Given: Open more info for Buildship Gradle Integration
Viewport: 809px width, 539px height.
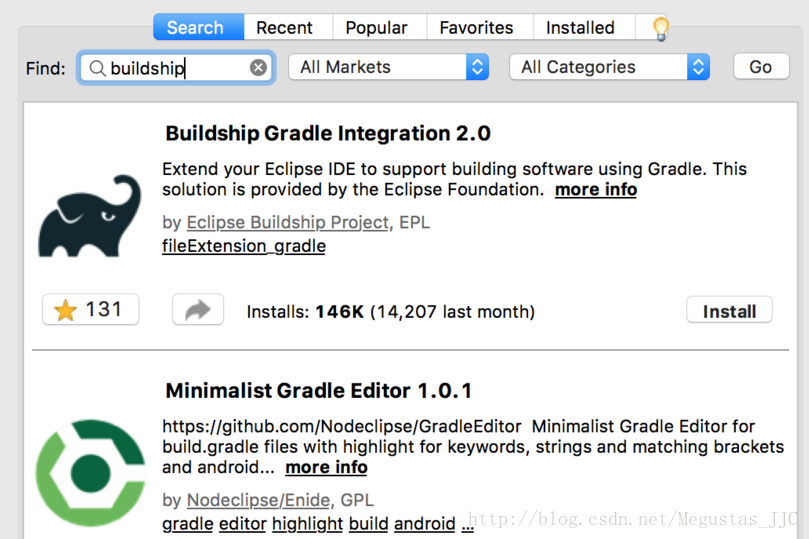Looking at the screenshot, I should (x=596, y=190).
